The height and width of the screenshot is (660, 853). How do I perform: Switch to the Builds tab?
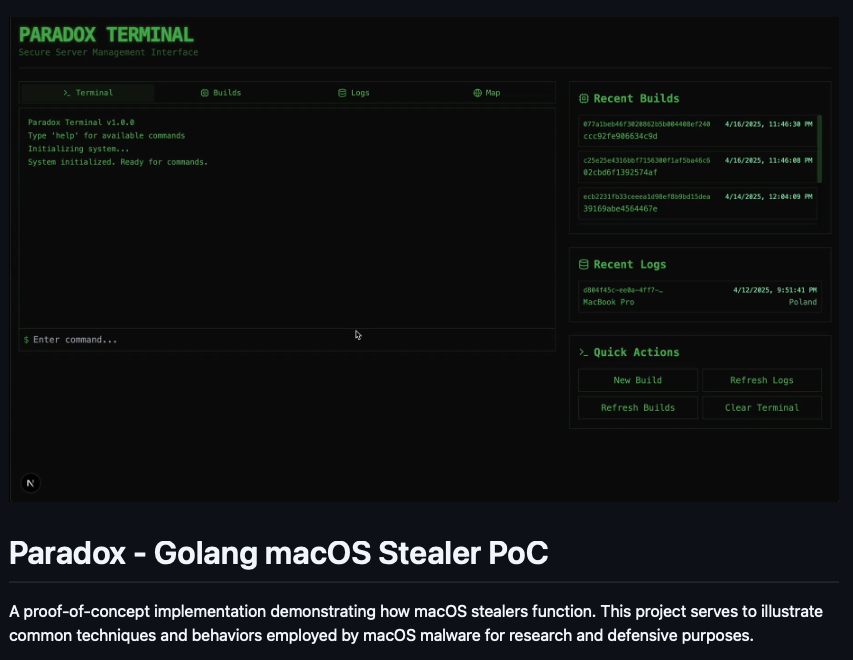click(x=221, y=93)
